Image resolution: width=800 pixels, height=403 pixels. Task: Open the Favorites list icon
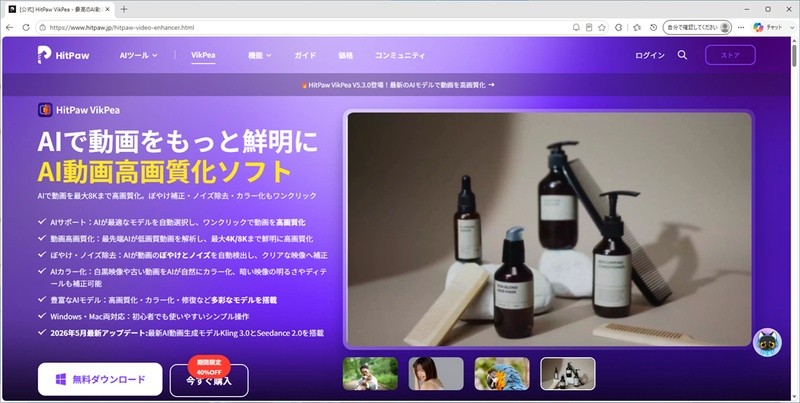[x=637, y=28]
